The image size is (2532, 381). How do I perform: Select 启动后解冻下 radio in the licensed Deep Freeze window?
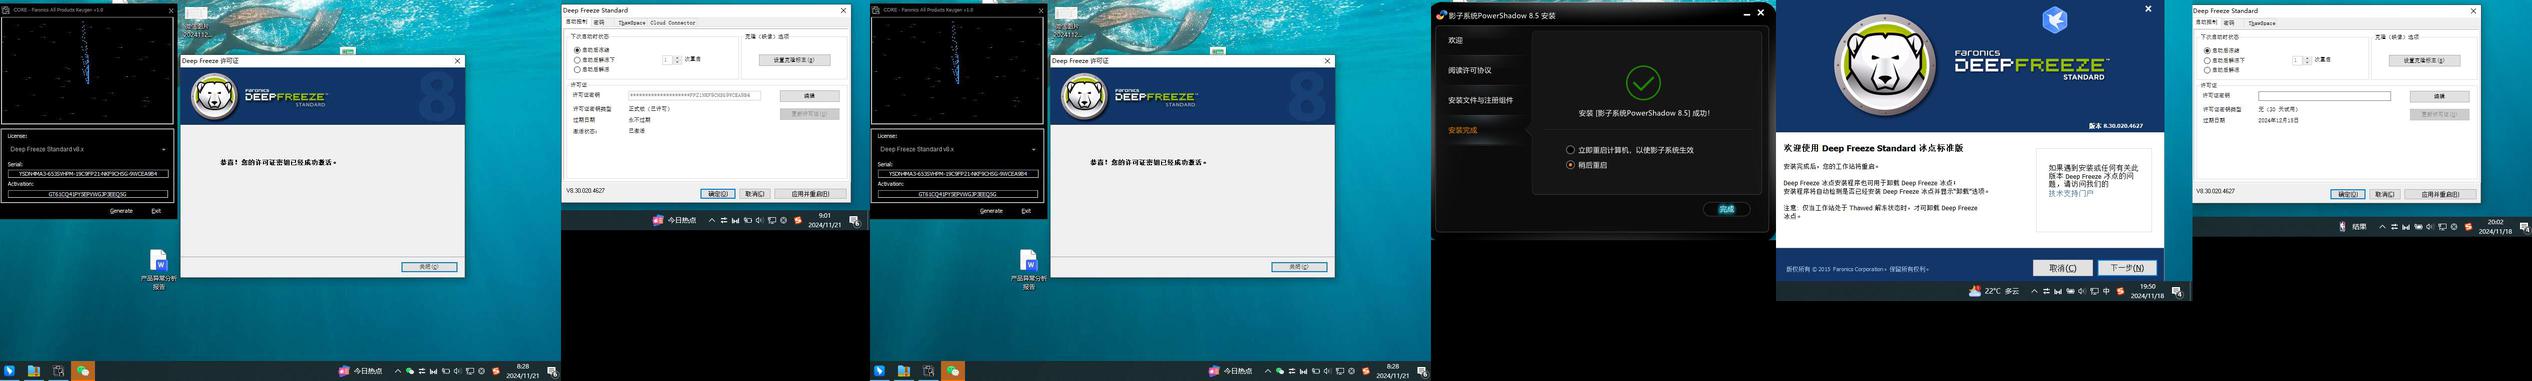pyautogui.click(x=577, y=60)
